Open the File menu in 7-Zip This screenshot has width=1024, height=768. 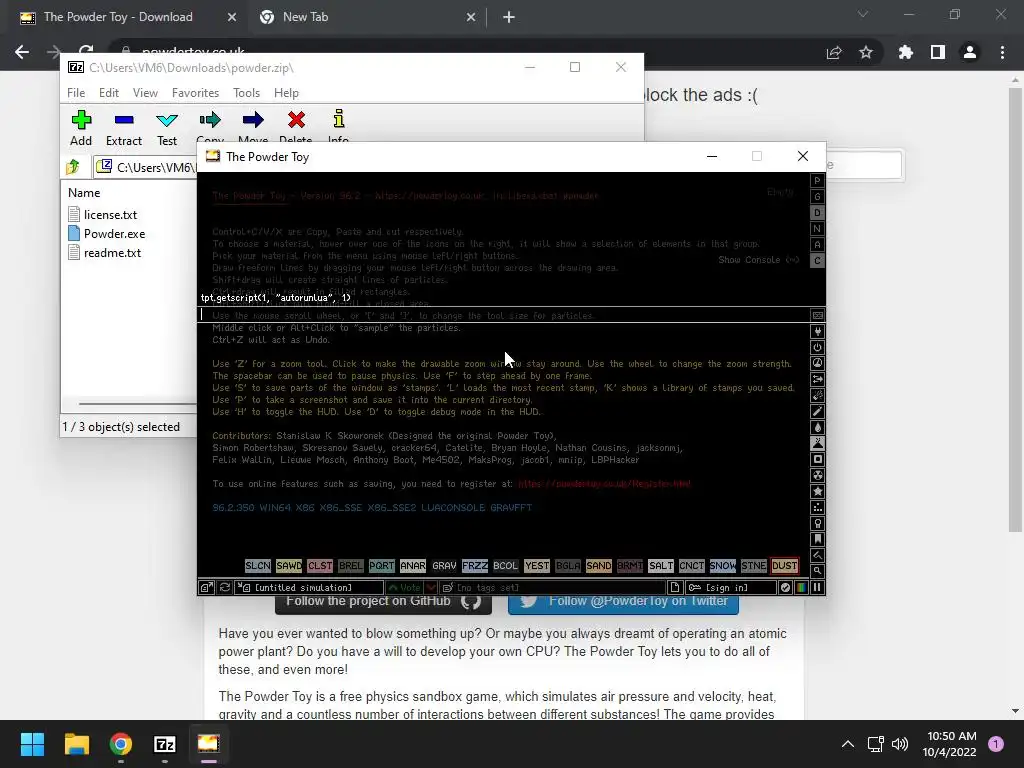(76, 93)
